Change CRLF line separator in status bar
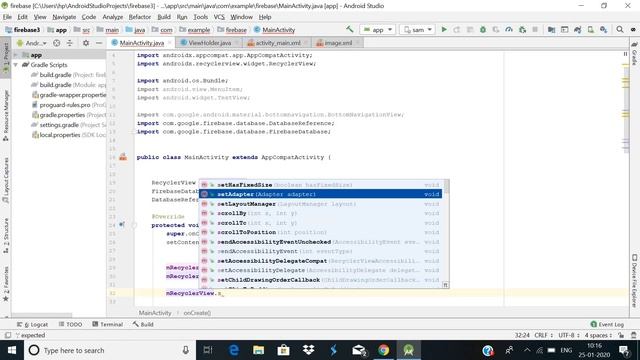Viewport: 640px width, 360px height. click(543, 335)
